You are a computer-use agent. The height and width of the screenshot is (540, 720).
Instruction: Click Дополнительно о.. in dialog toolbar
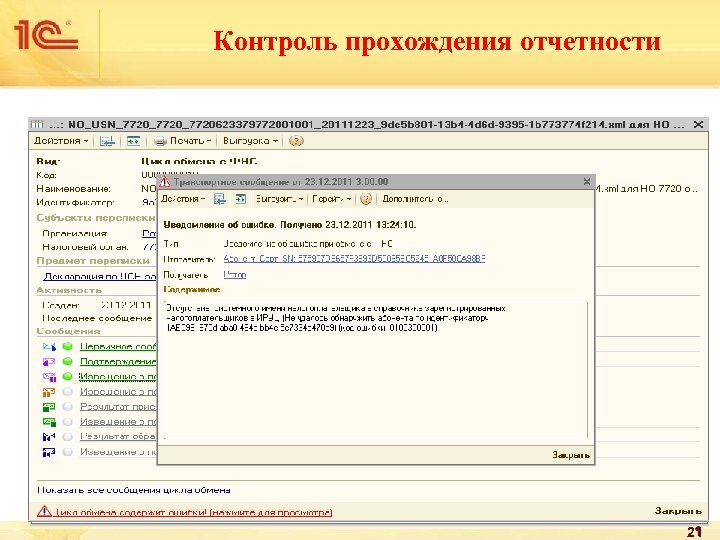point(415,199)
